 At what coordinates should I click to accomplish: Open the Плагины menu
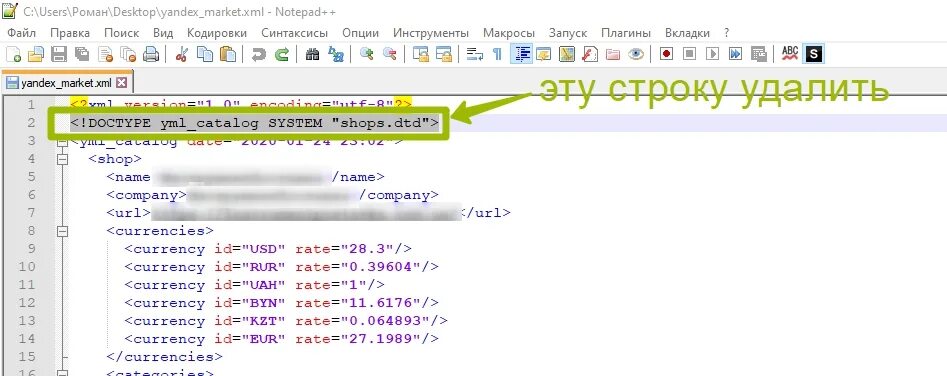coord(626,33)
